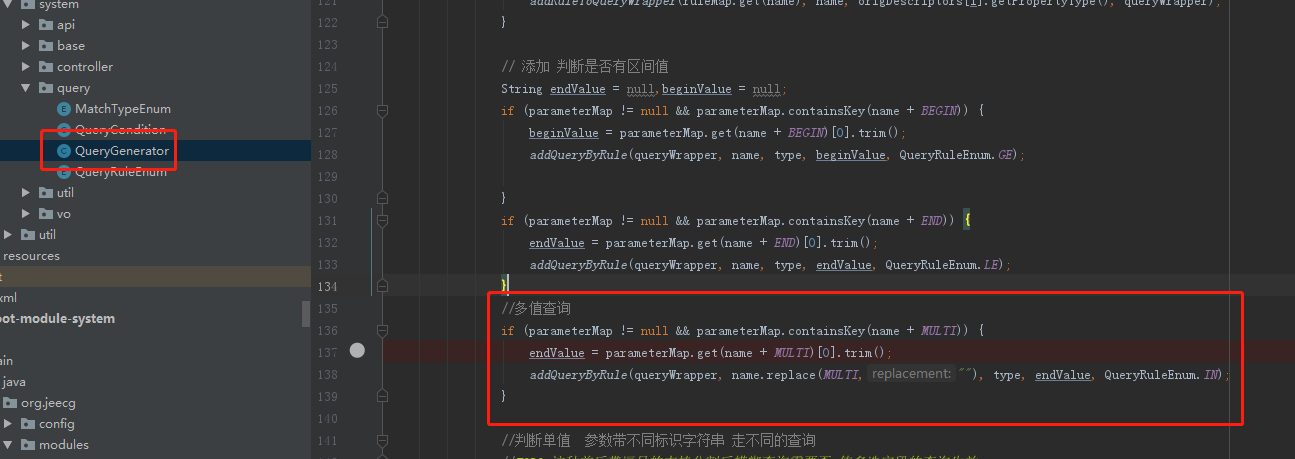
Task: Click the MatchTypeEnum enum icon
Action: (x=64, y=109)
